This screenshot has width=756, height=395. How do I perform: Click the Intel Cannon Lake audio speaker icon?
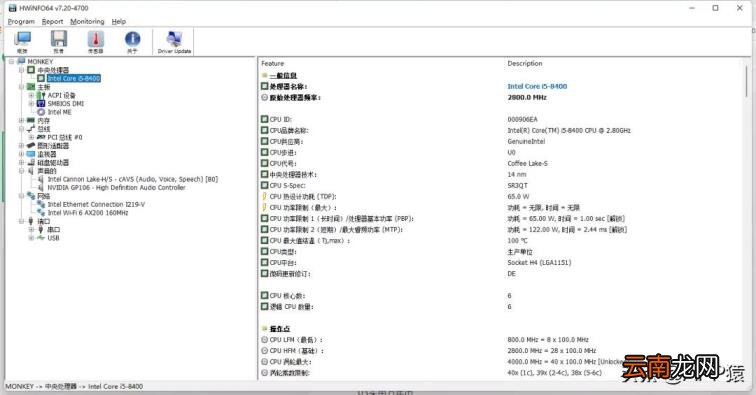[x=41, y=179]
